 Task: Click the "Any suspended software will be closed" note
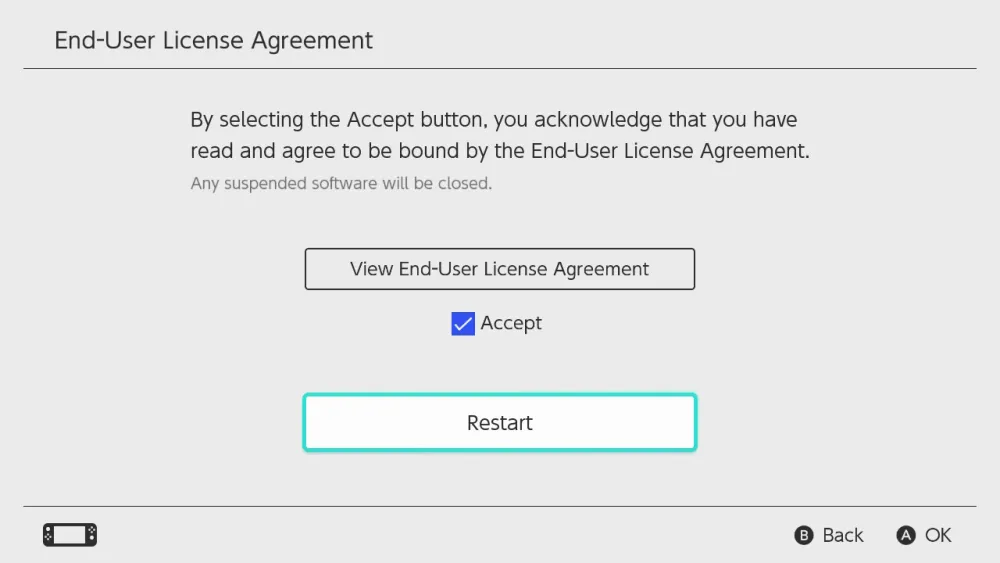(341, 184)
